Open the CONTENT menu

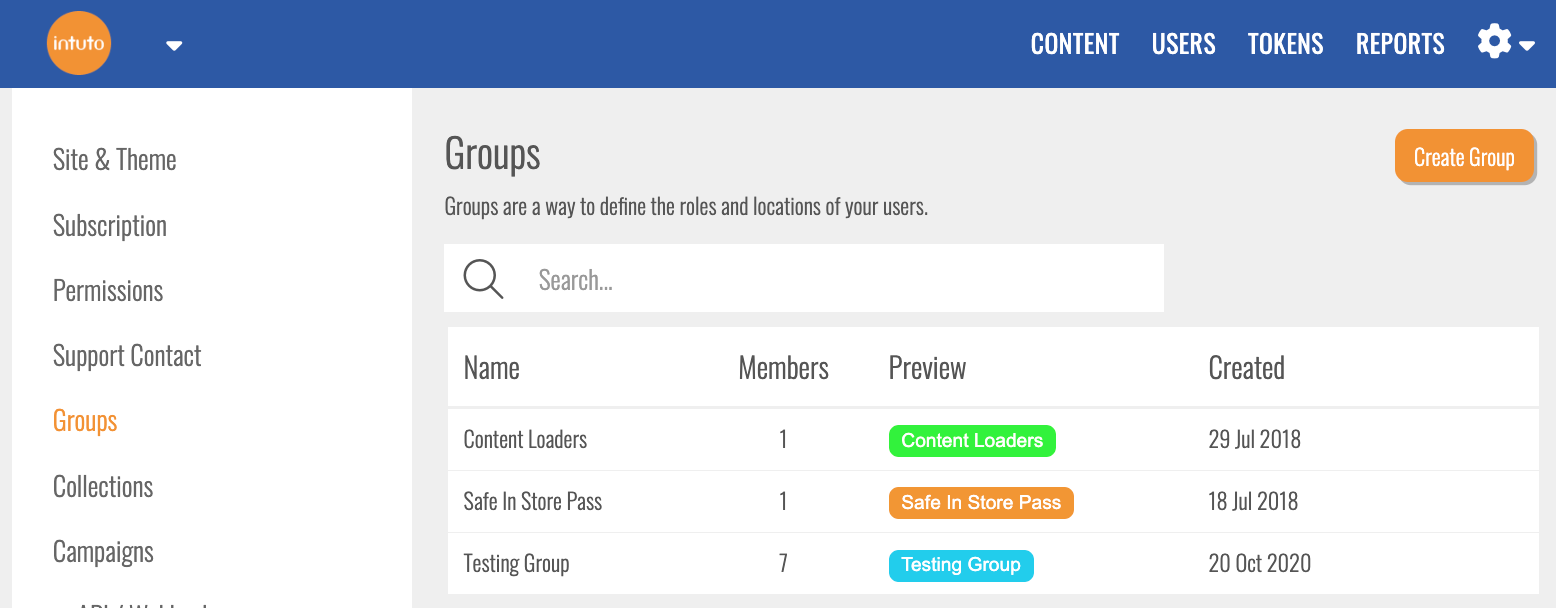pyautogui.click(x=1074, y=44)
